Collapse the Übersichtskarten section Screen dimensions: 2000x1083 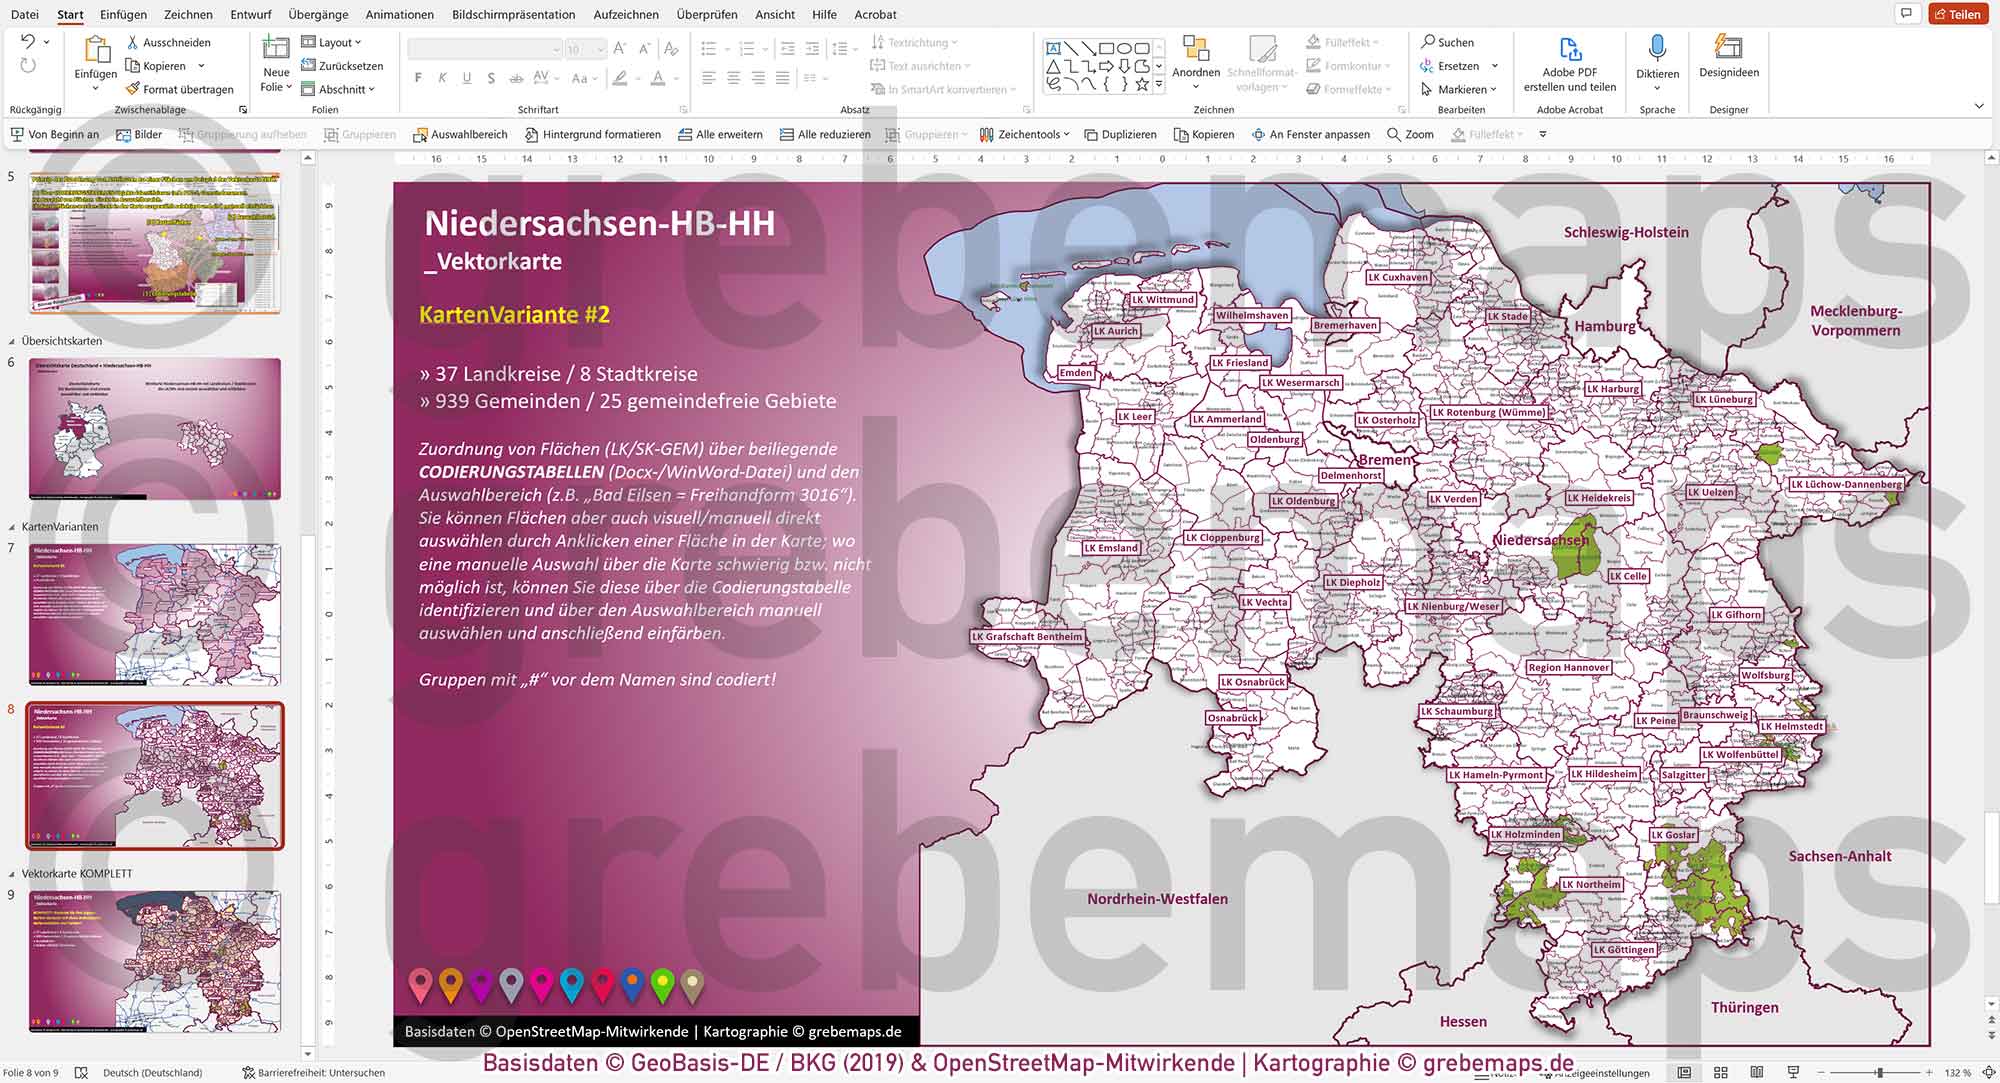(x=12, y=341)
